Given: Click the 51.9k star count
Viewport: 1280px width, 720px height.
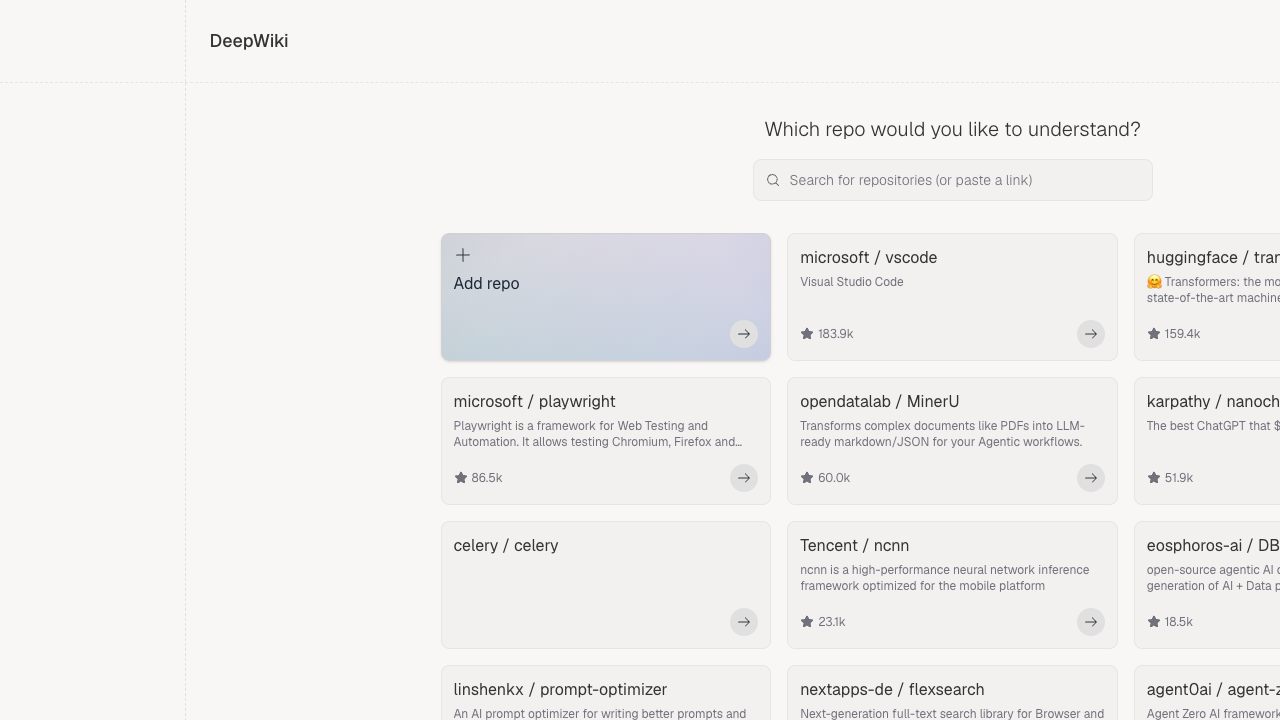Looking at the screenshot, I should click(1179, 478).
